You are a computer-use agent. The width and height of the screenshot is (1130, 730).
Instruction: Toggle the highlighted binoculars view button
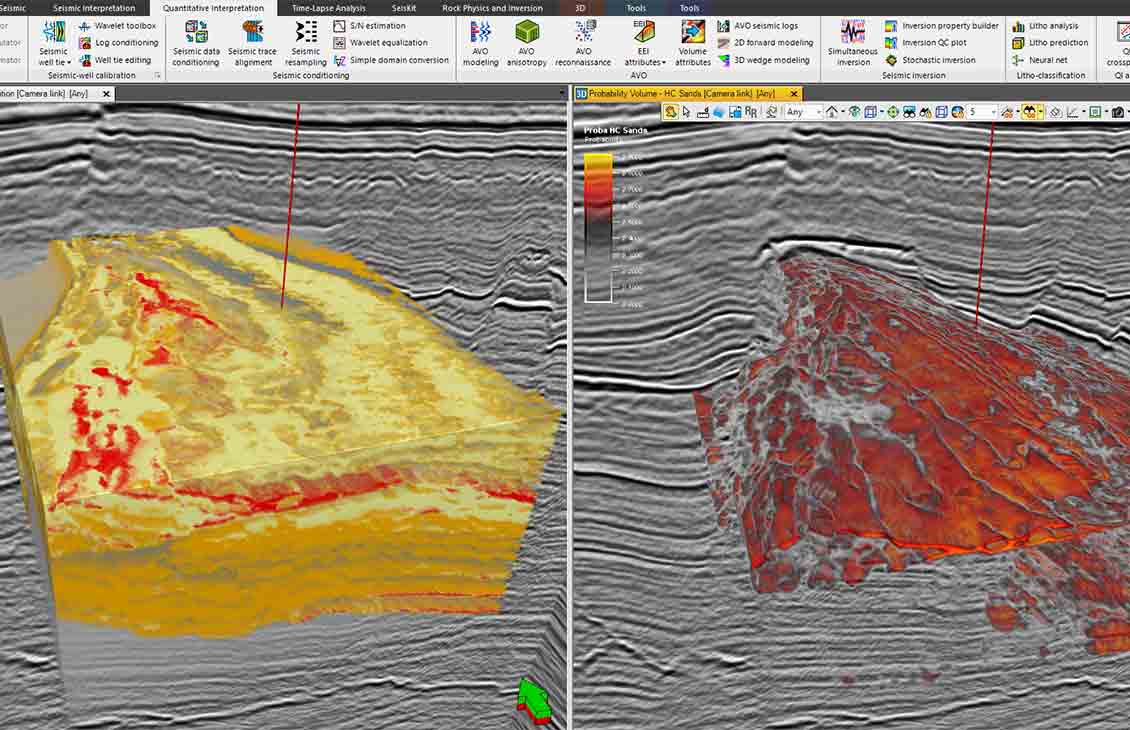1031,112
